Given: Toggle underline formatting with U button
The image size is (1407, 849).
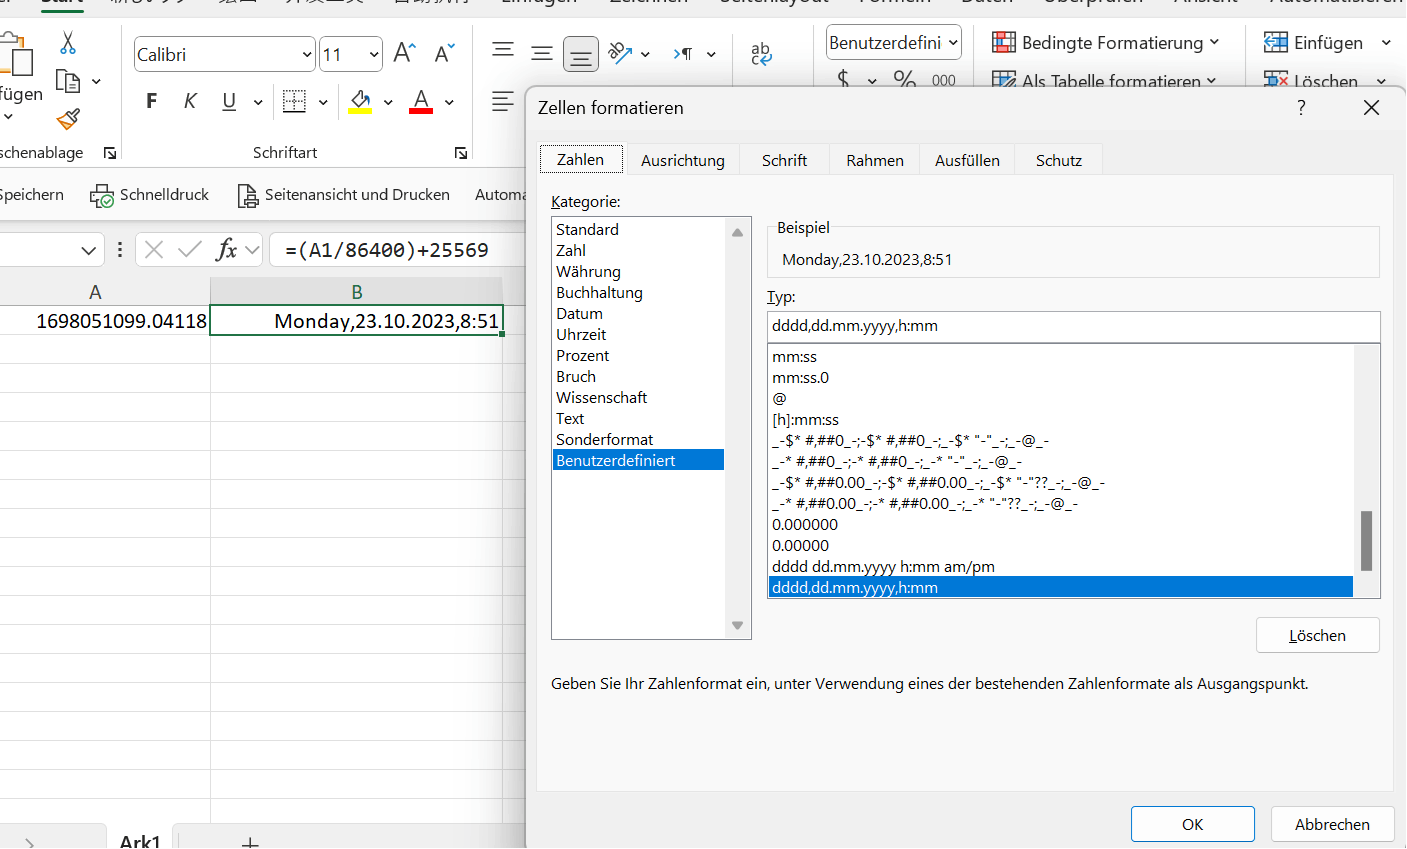Looking at the screenshot, I should 229,101.
